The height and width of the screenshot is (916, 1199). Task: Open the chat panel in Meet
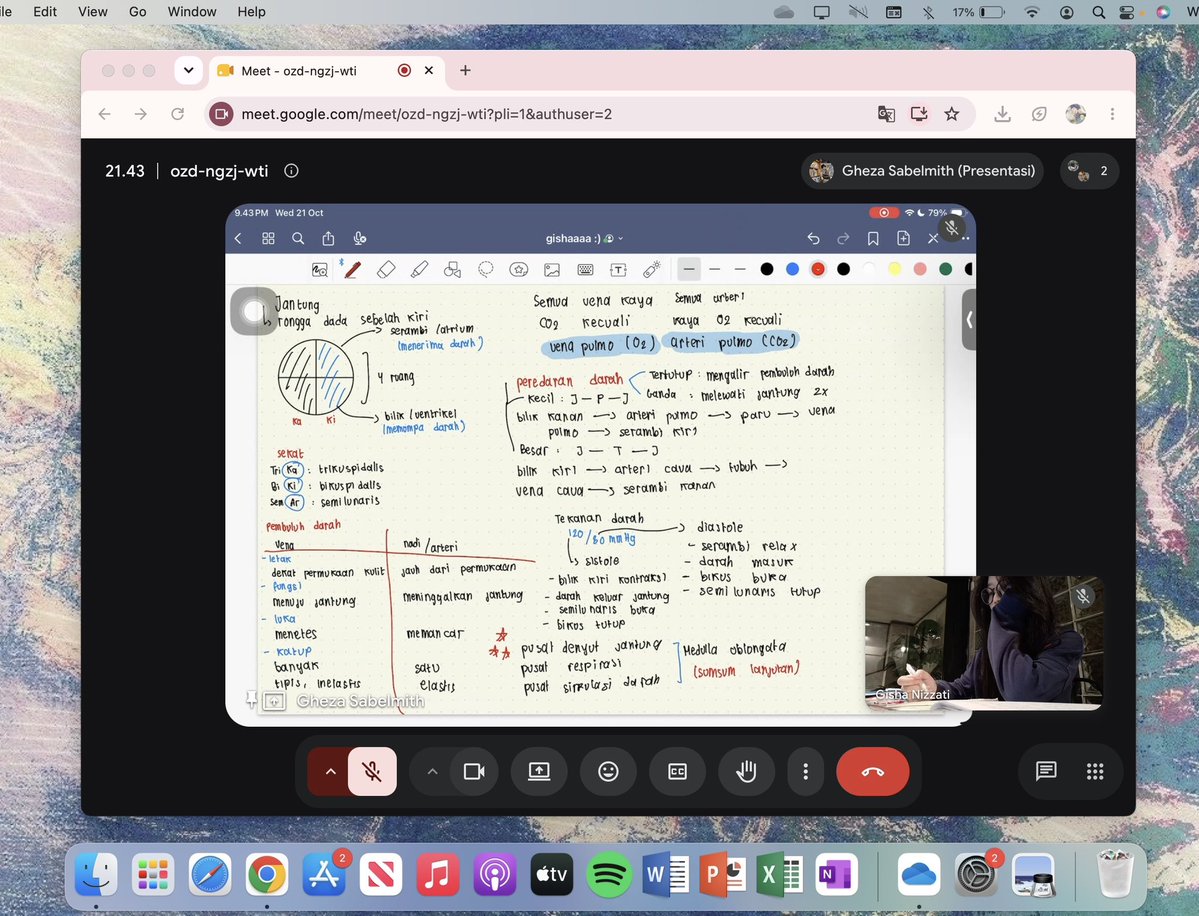[1046, 771]
